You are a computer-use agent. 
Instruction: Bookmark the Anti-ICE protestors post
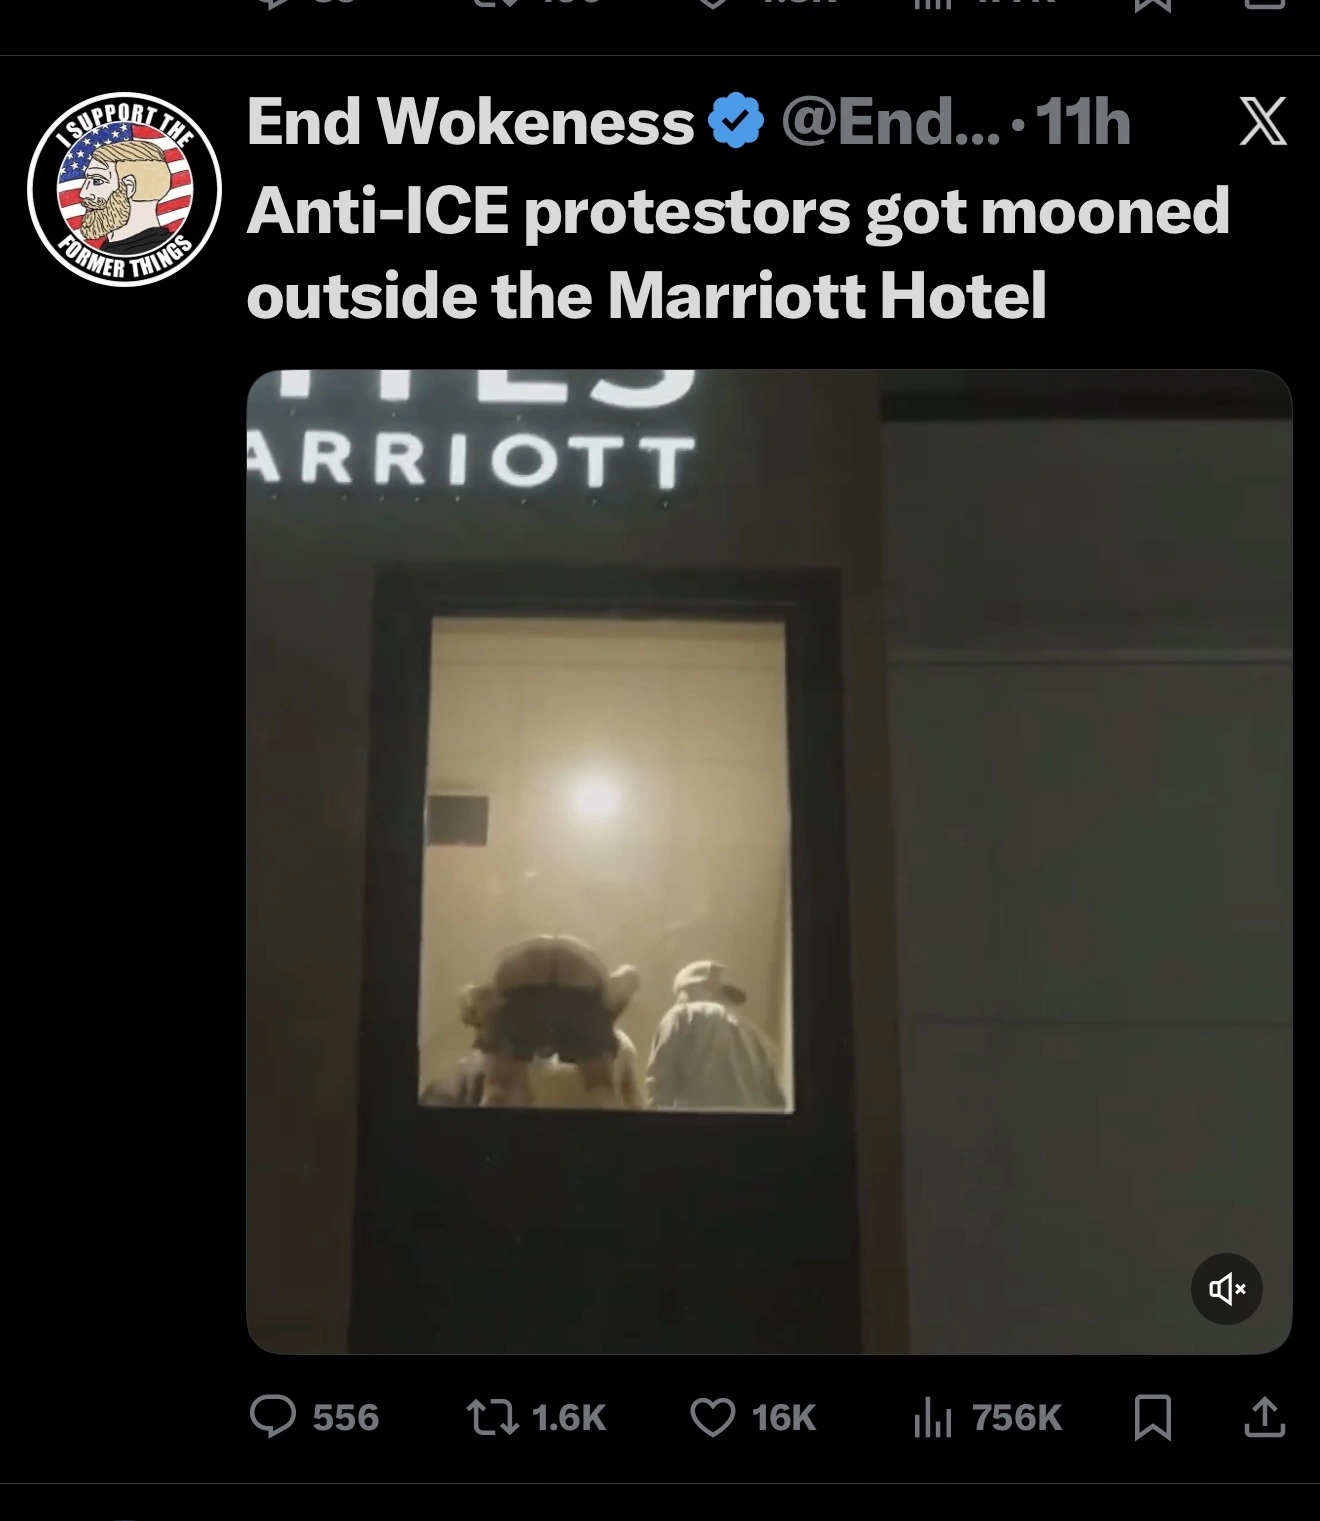coord(1153,1418)
